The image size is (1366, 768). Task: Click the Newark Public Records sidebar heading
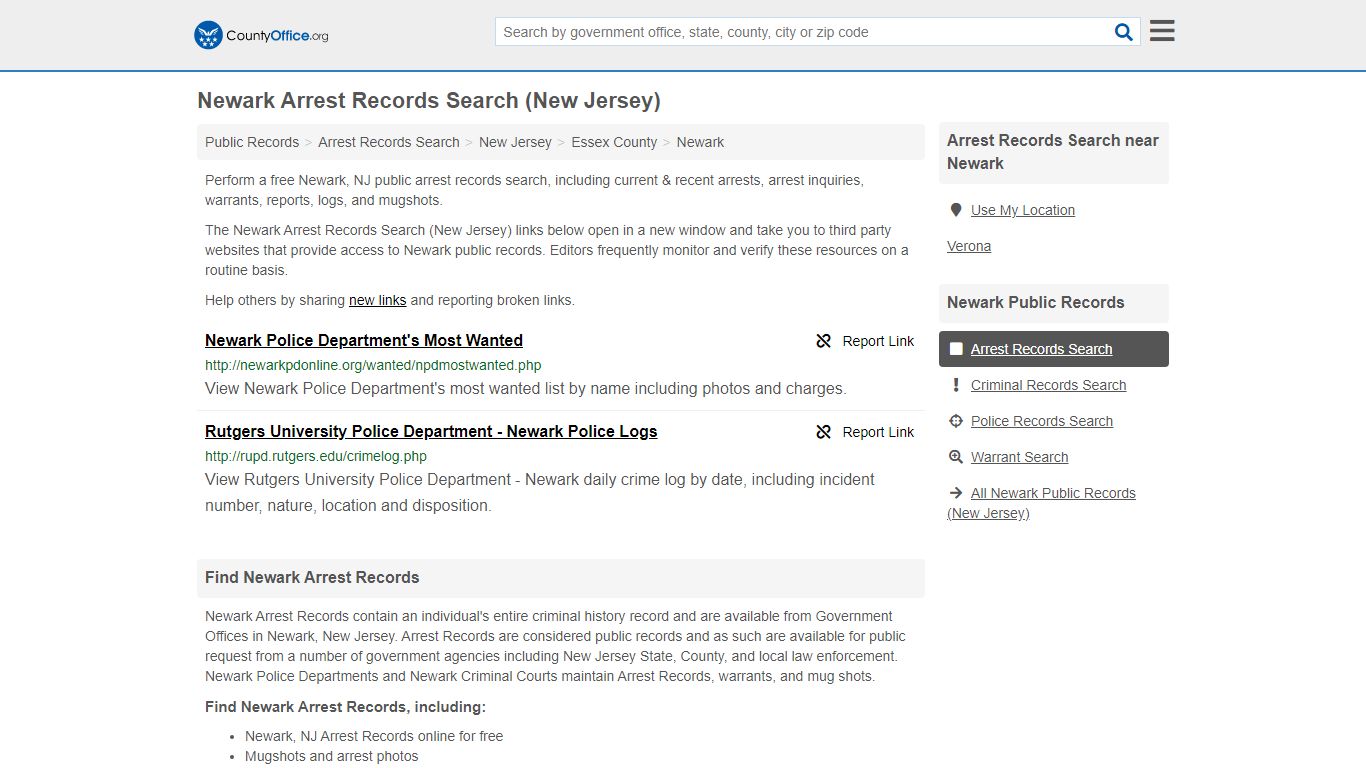pyautogui.click(x=1036, y=302)
